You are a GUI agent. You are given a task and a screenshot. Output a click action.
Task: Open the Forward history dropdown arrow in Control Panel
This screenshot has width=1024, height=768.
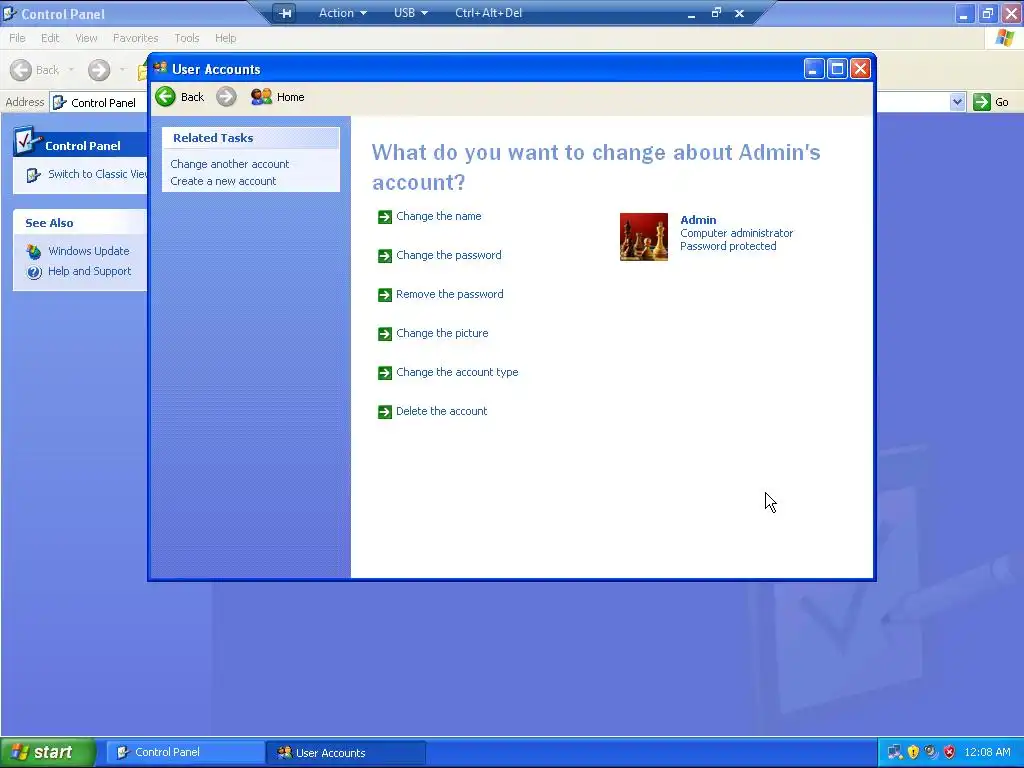(122, 70)
